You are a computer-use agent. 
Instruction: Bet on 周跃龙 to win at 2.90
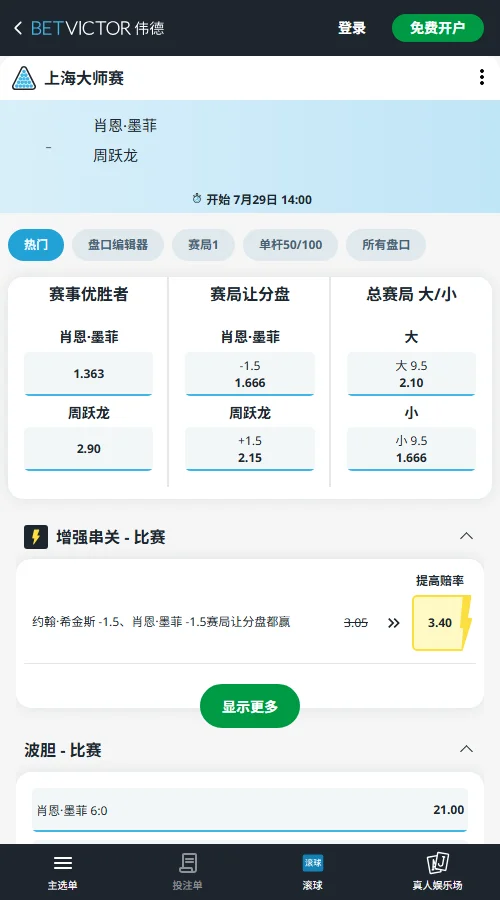[x=88, y=449]
